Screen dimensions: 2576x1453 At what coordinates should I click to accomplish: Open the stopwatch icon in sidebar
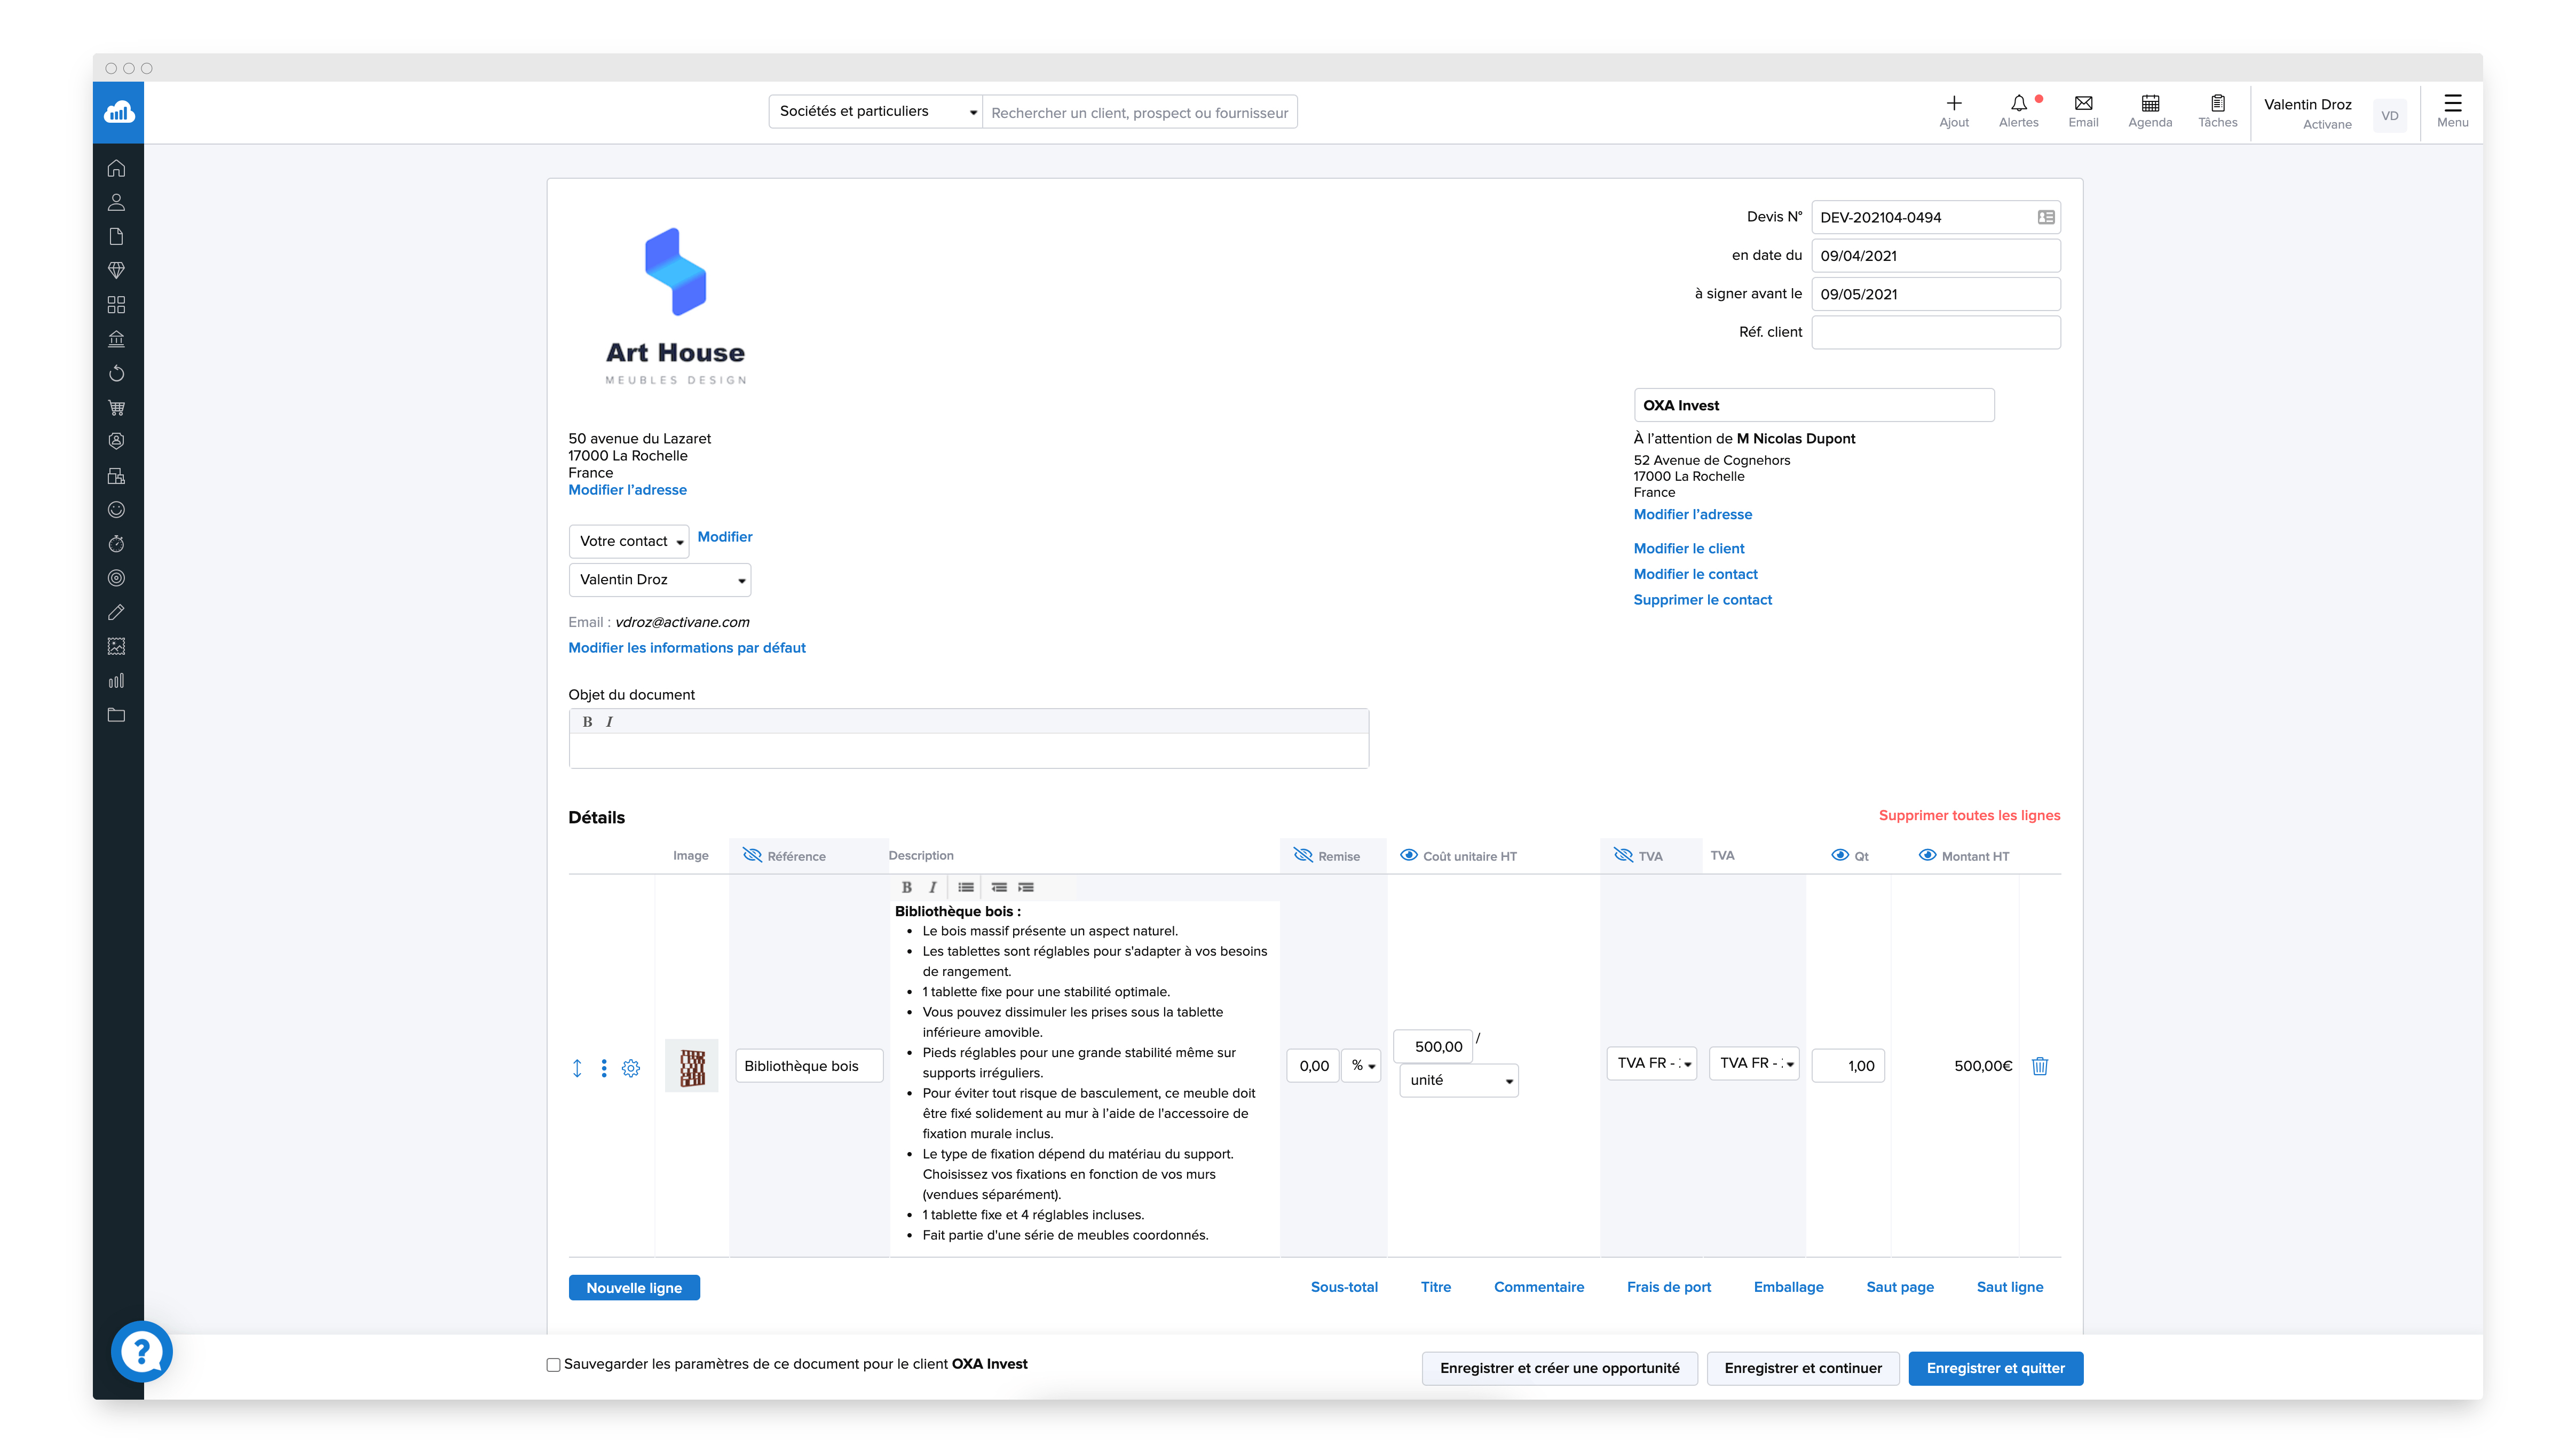coord(116,544)
